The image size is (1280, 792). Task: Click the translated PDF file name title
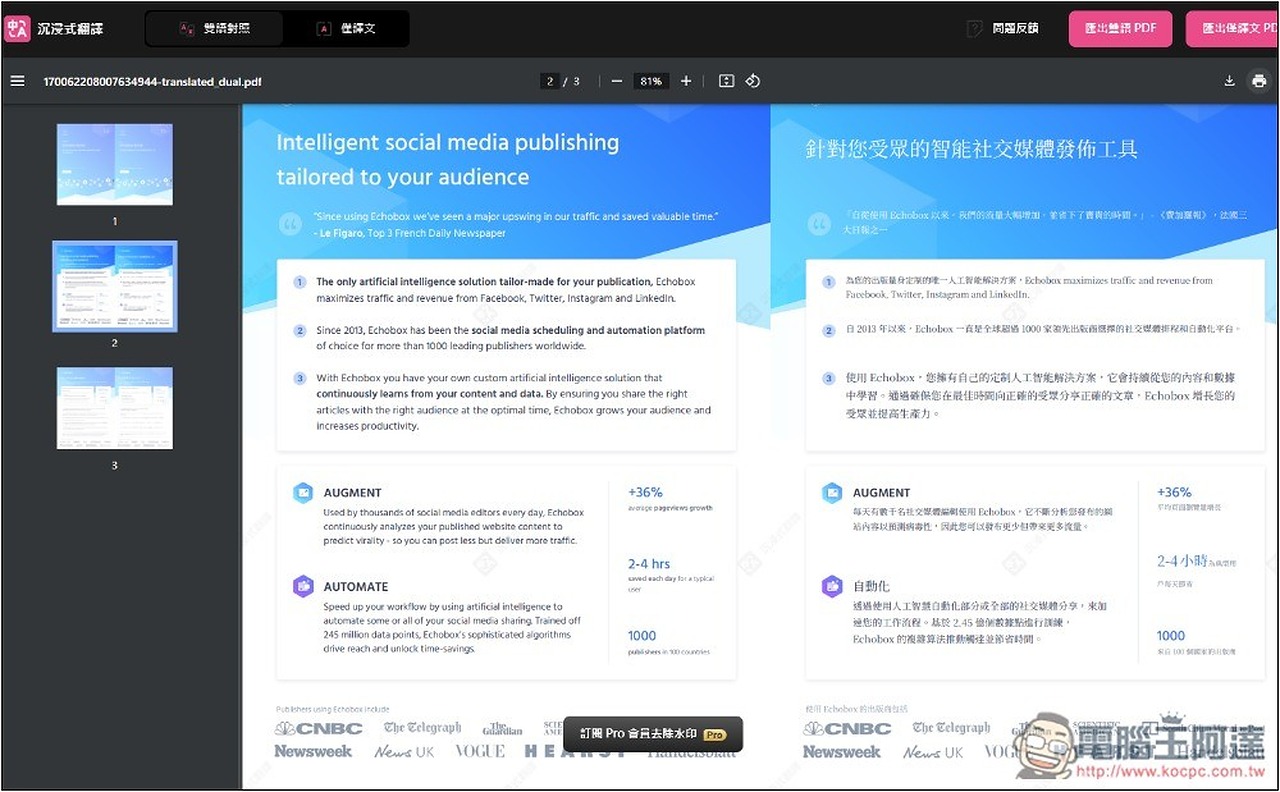152,81
